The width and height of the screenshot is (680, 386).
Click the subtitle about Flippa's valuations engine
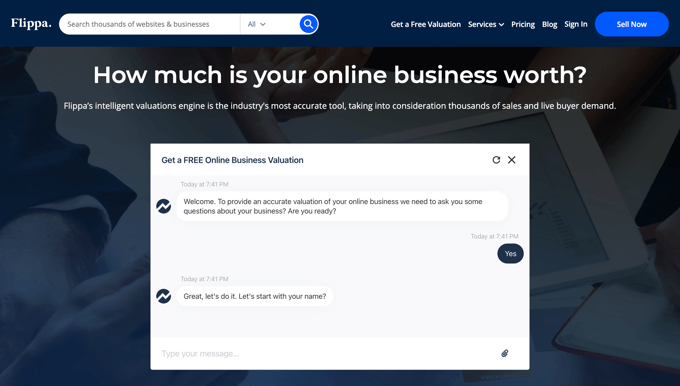[x=340, y=106]
